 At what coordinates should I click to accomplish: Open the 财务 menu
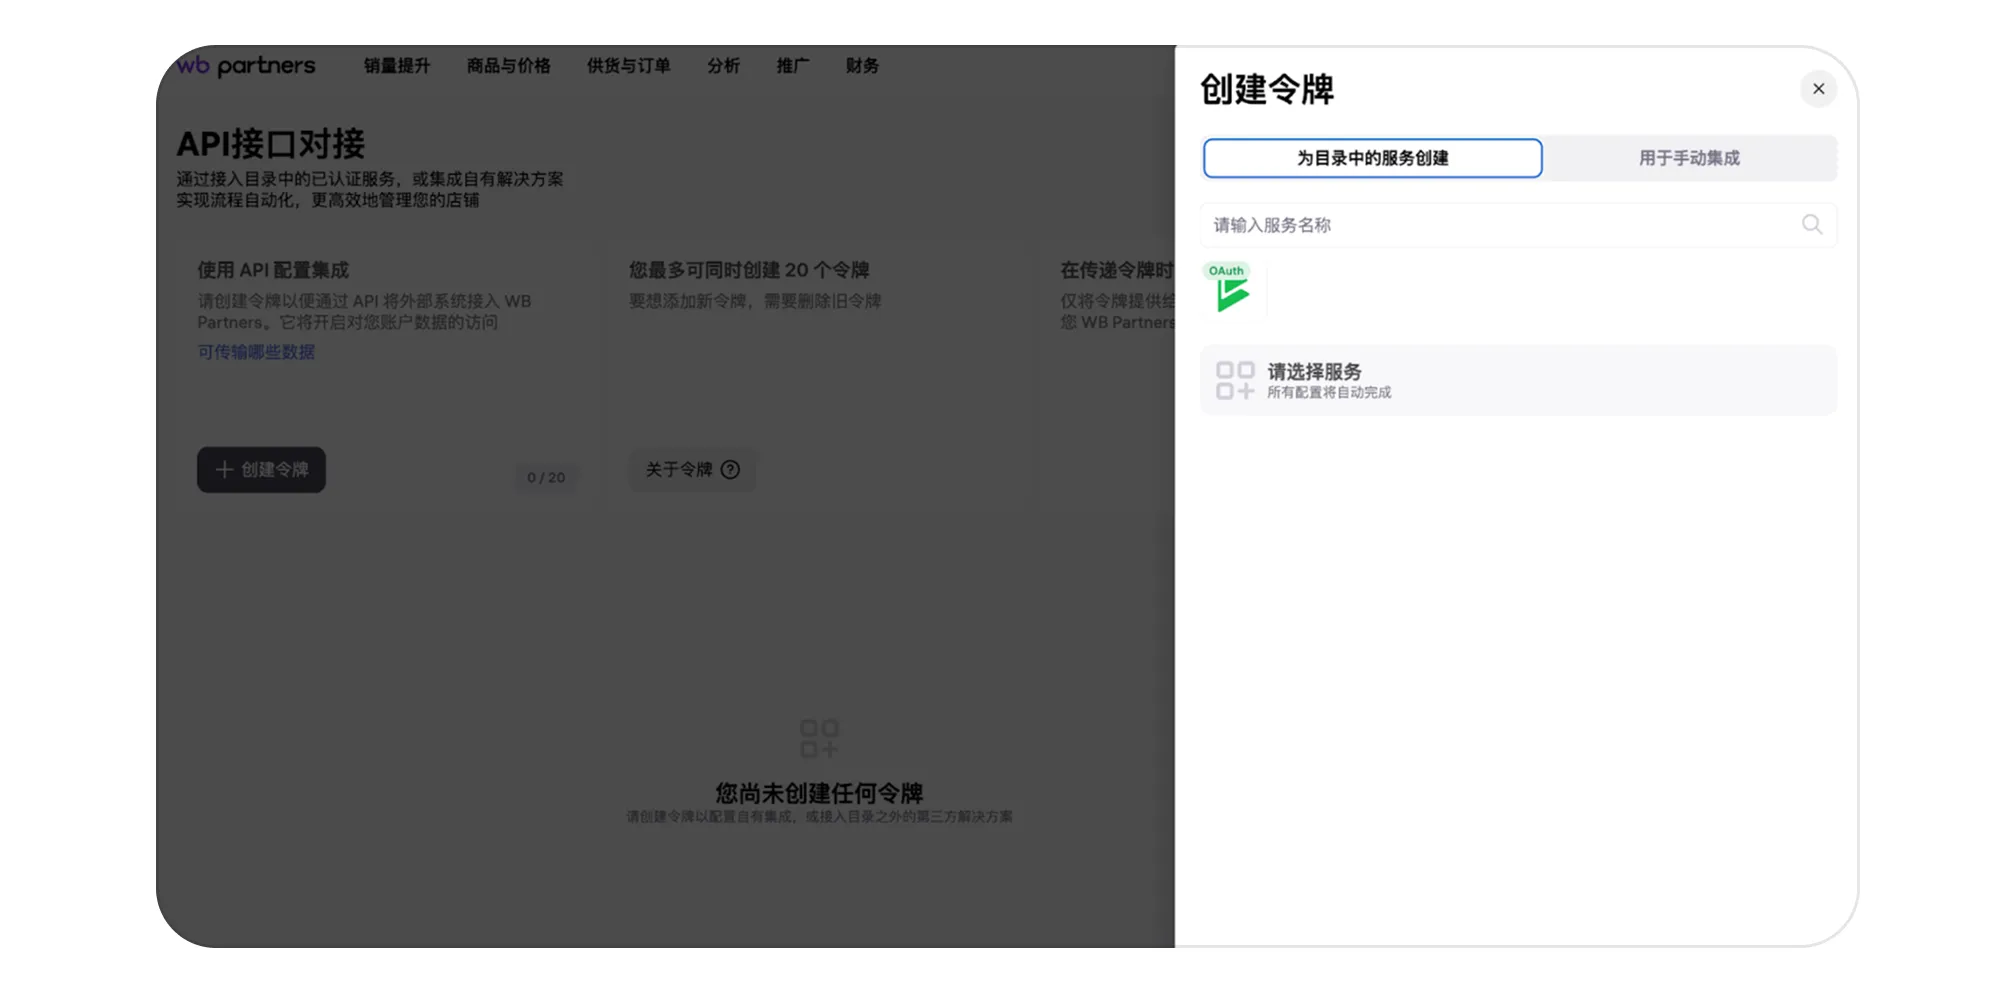pos(861,66)
